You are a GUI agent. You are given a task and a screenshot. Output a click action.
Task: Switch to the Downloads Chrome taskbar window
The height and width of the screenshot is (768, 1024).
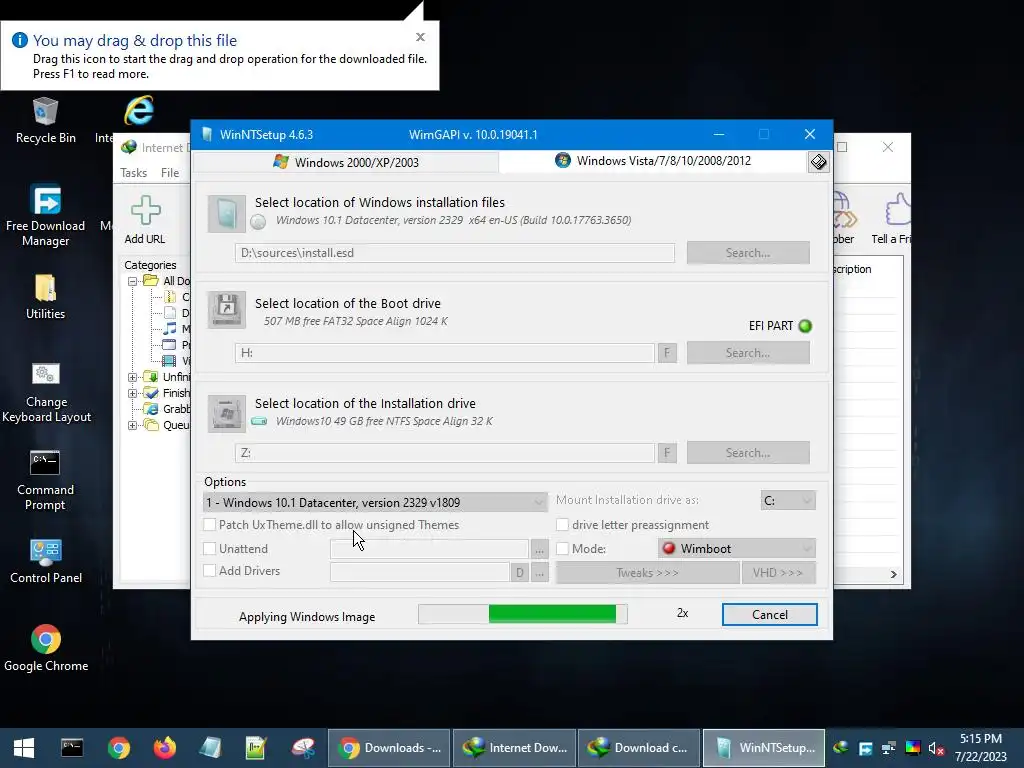point(389,748)
